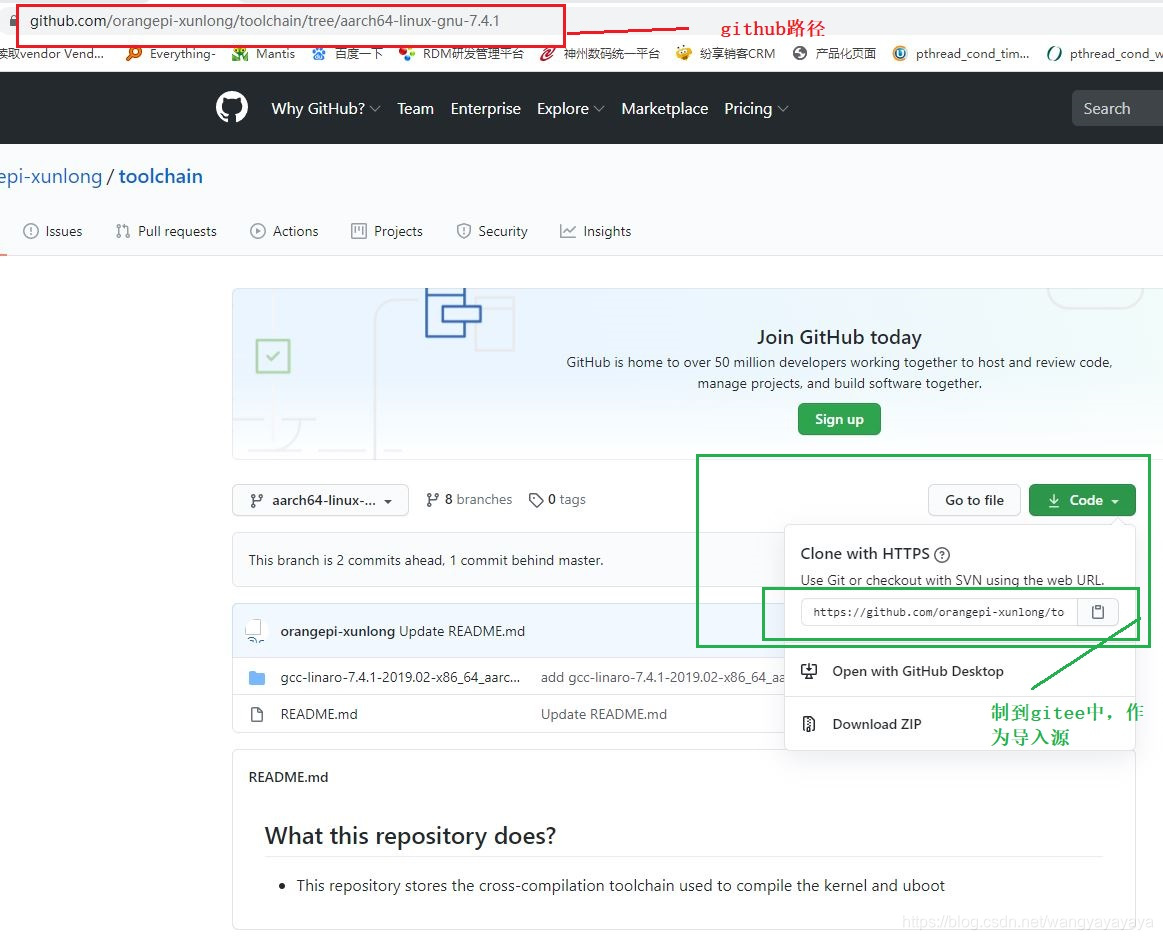Switch to the Insights tab
The height and width of the screenshot is (940, 1163).
596,231
